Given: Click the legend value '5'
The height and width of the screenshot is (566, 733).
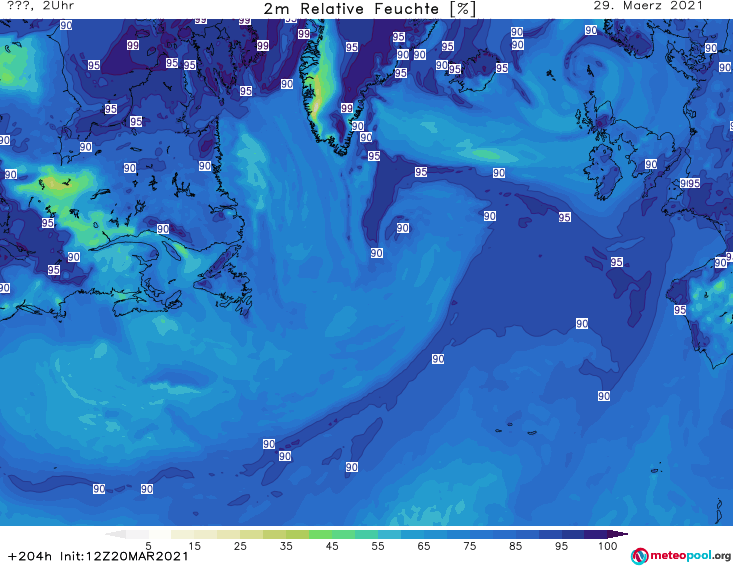Looking at the screenshot, I should (148, 546).
